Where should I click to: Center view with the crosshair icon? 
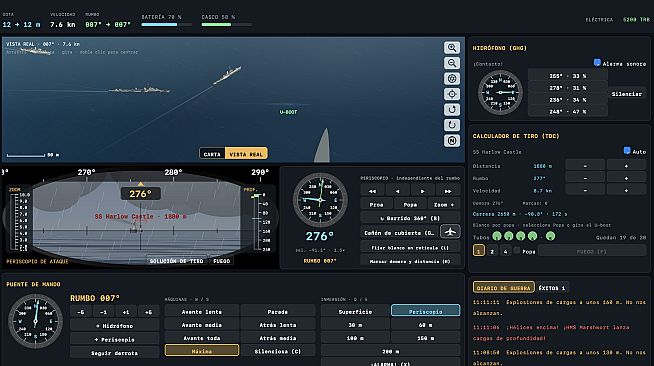pyautogui.click(x=452, y=94)
